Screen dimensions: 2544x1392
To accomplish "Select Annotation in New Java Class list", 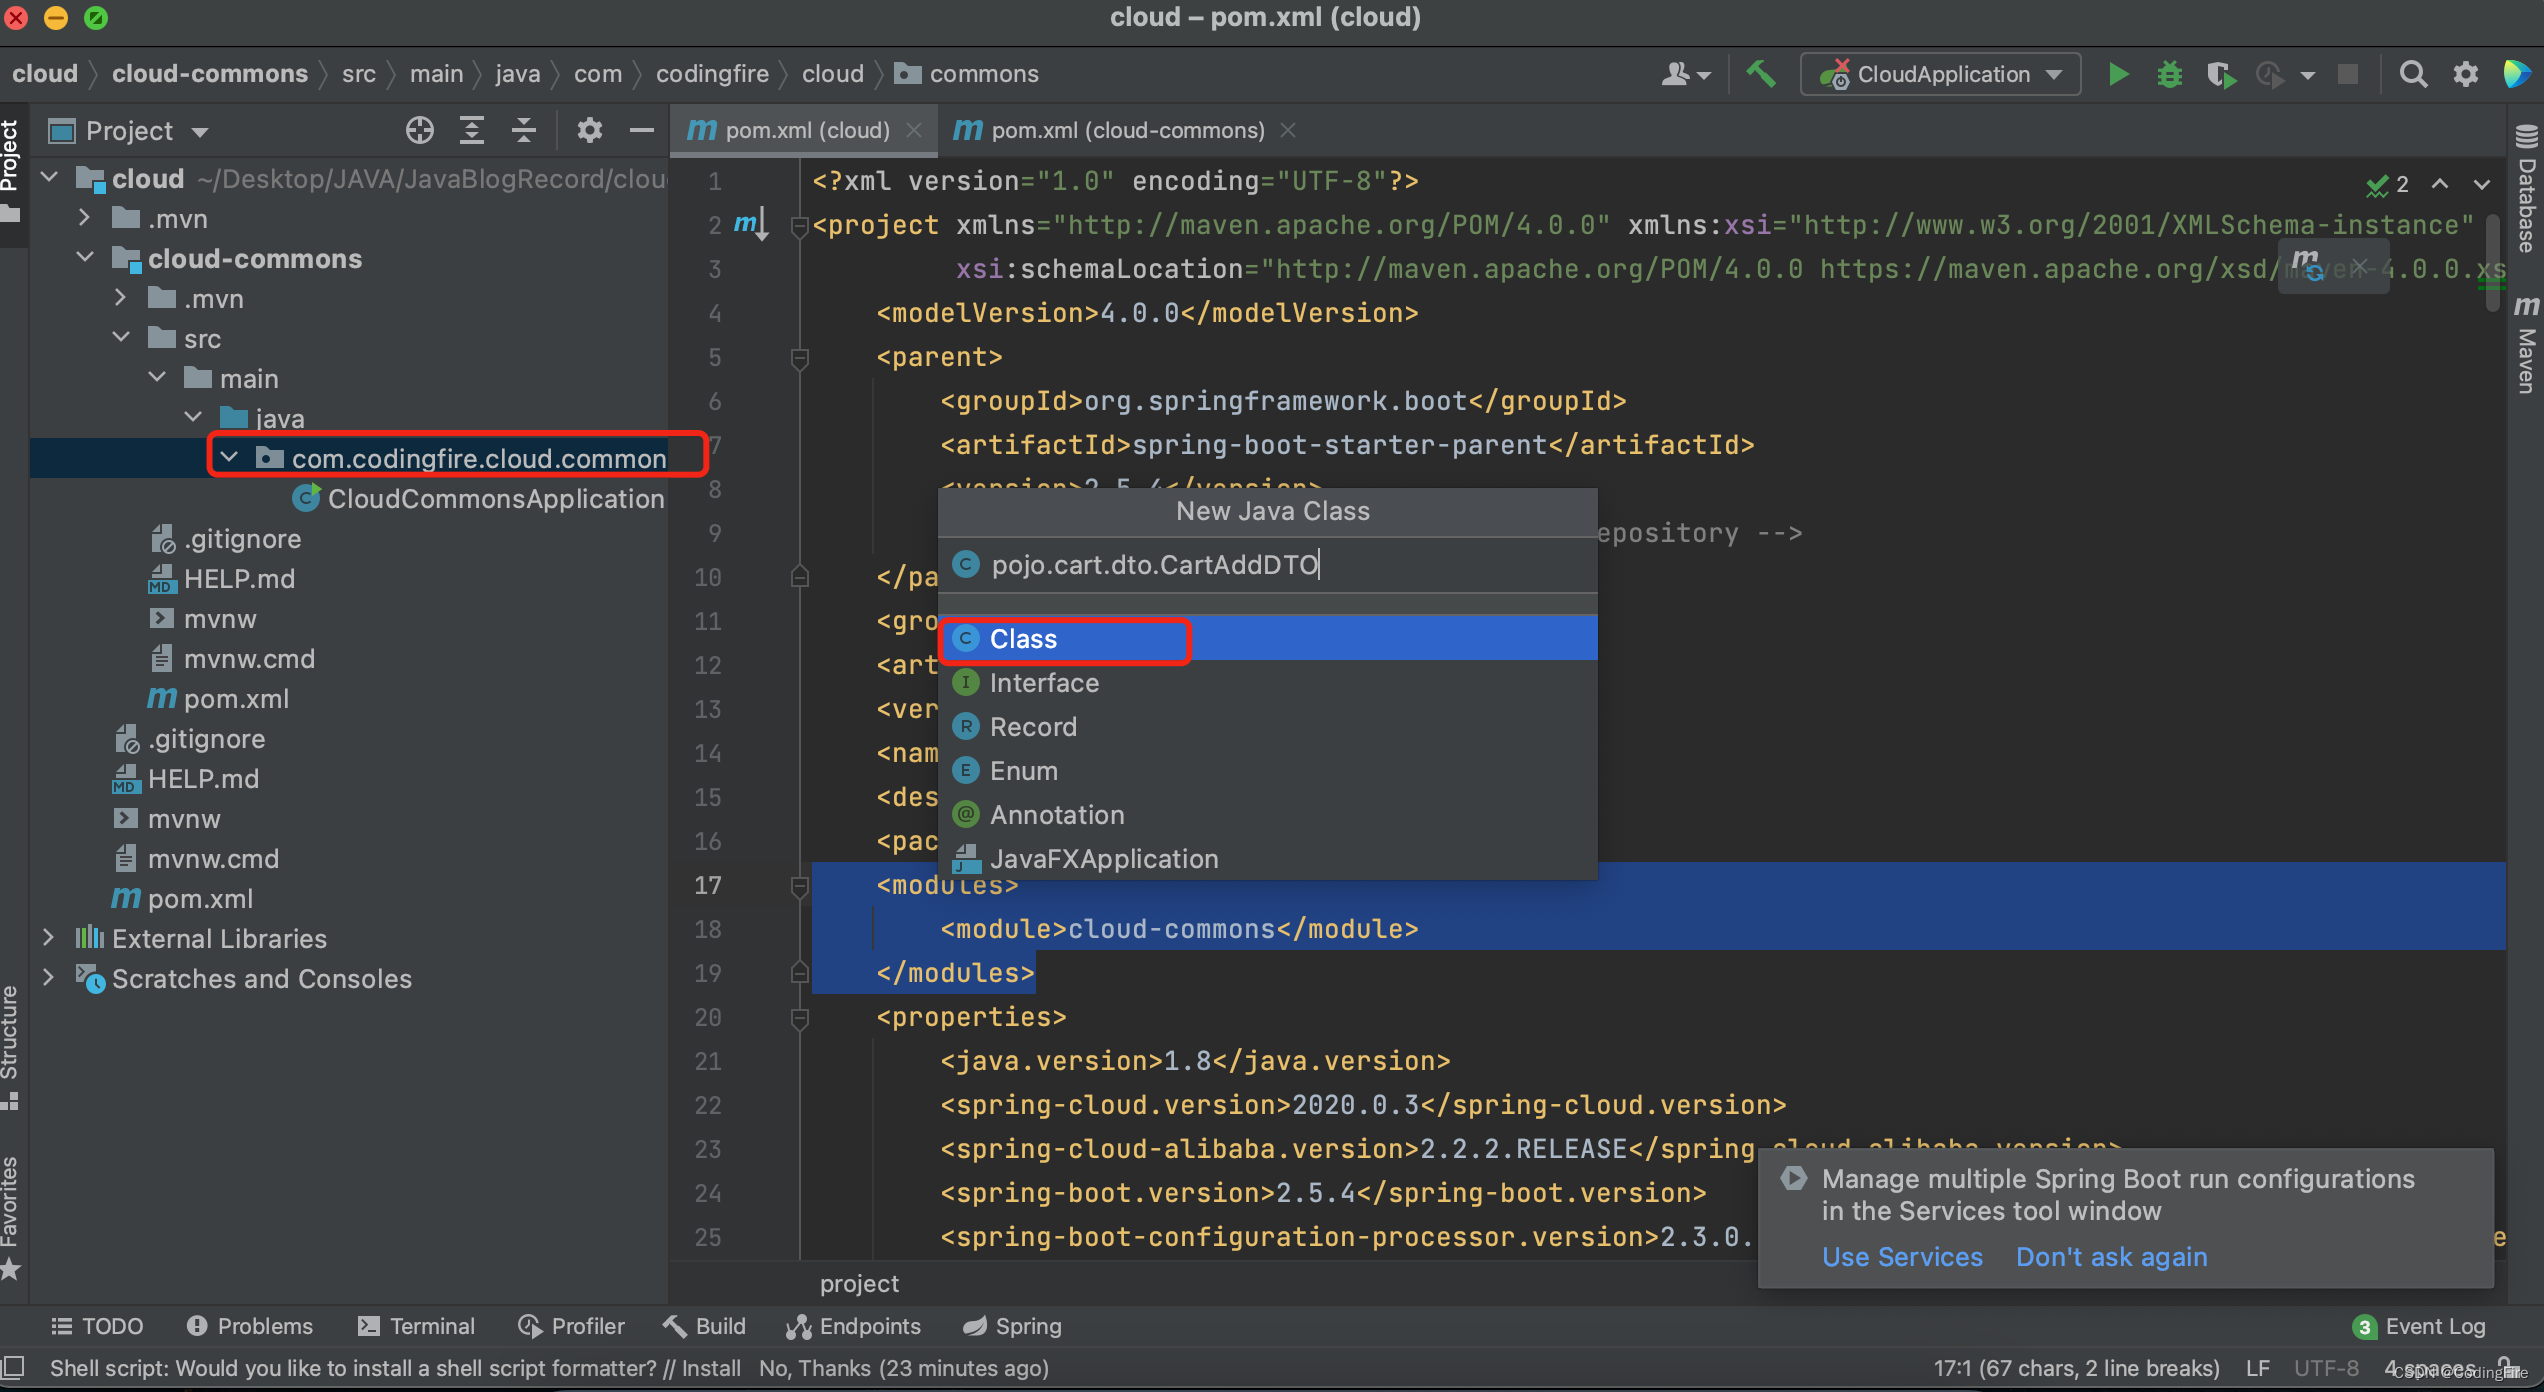I will [1267, 815].
